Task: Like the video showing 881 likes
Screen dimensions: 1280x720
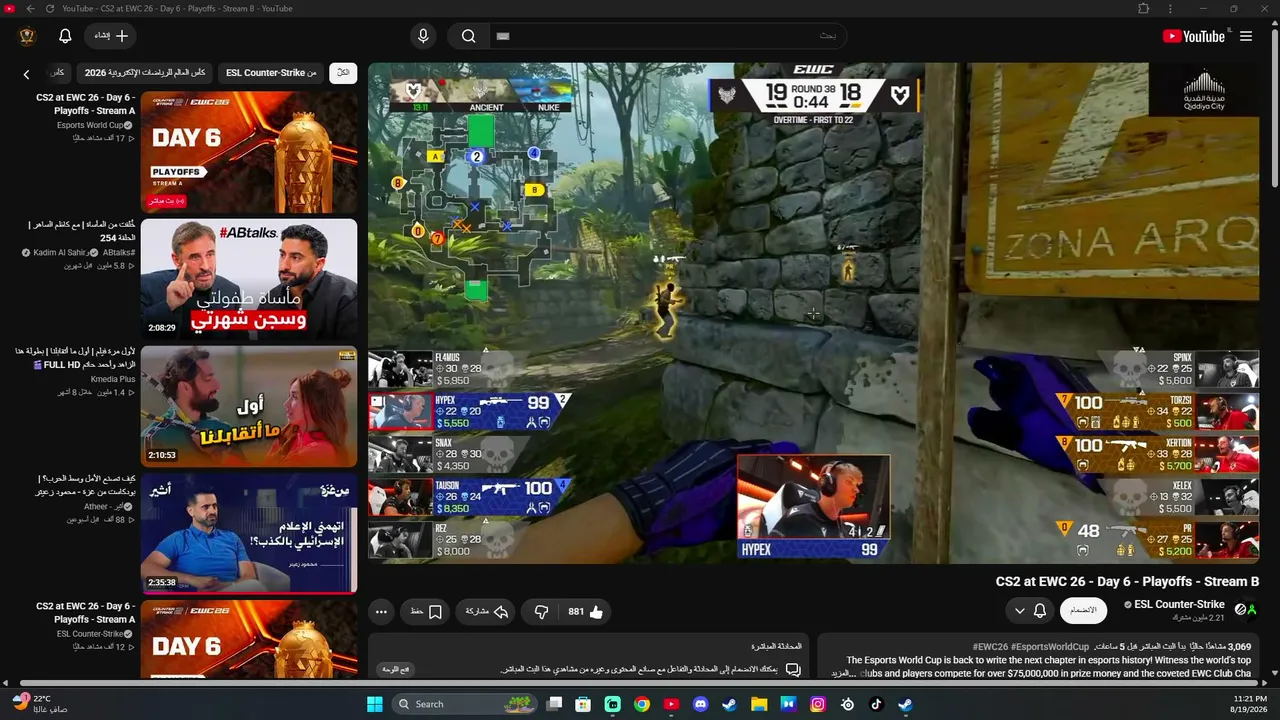Action: pos(585,612)
